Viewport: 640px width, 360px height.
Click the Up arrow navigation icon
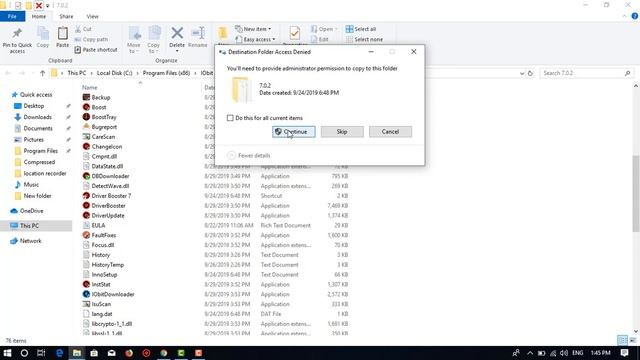[x=42, y=73]
